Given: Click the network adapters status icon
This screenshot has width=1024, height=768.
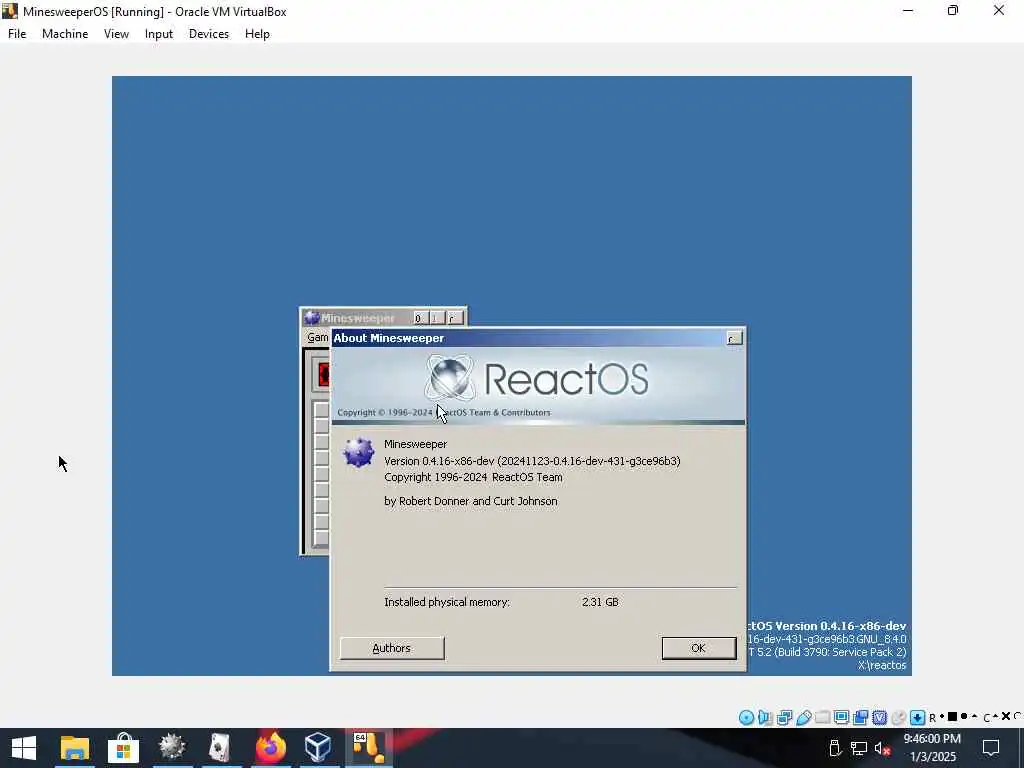Looking at the screenshot, I should point(784,718).
